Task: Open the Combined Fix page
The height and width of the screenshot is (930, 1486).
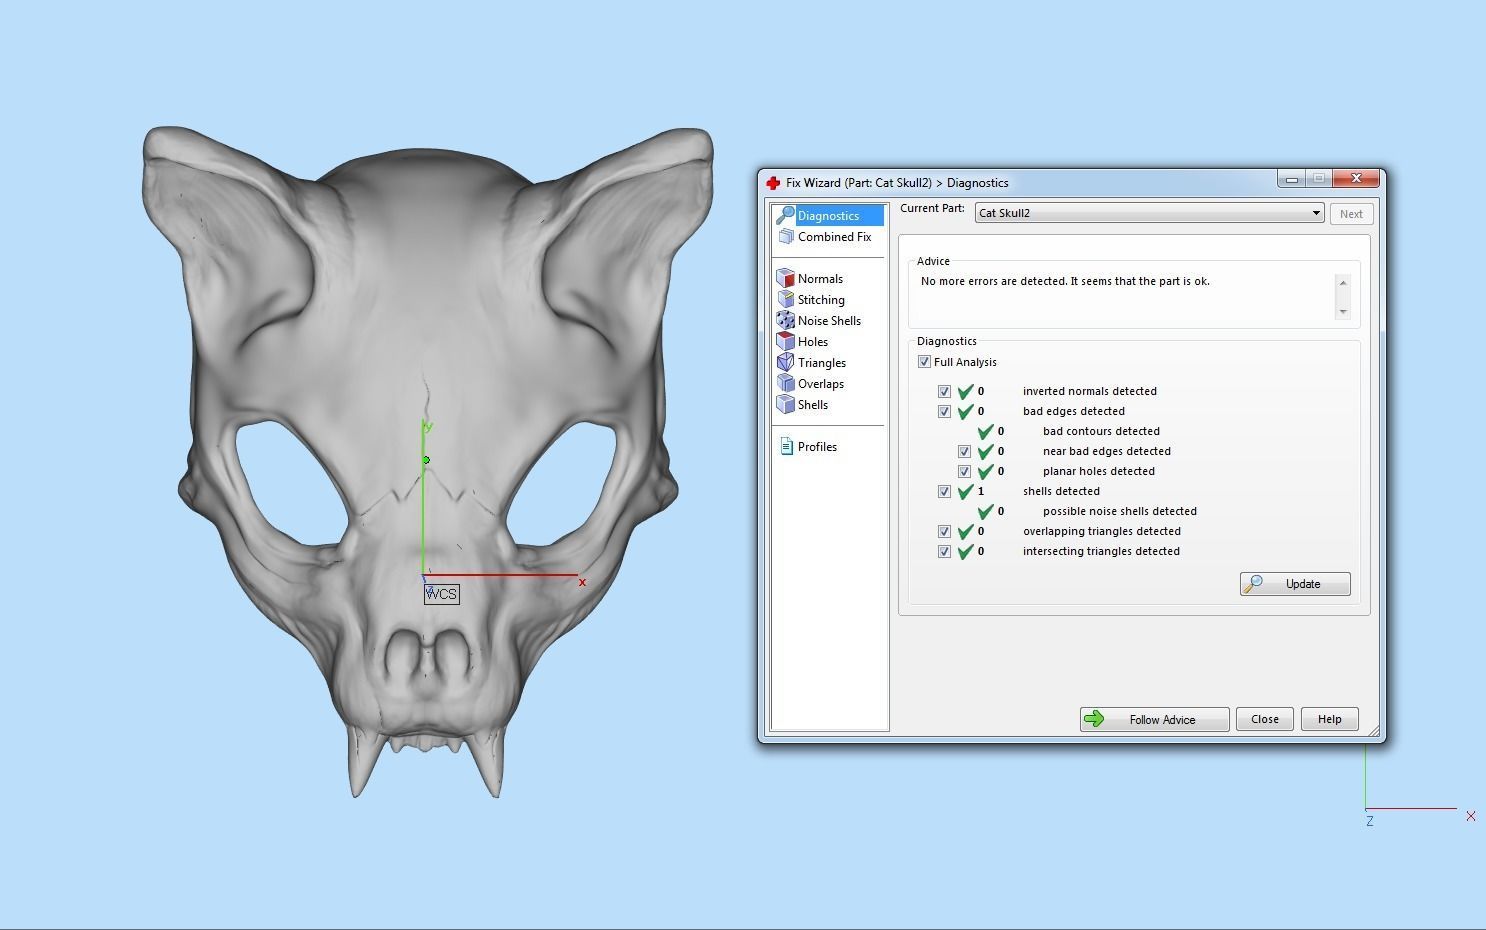Action: pyautogui.click(x=834, y=237)
